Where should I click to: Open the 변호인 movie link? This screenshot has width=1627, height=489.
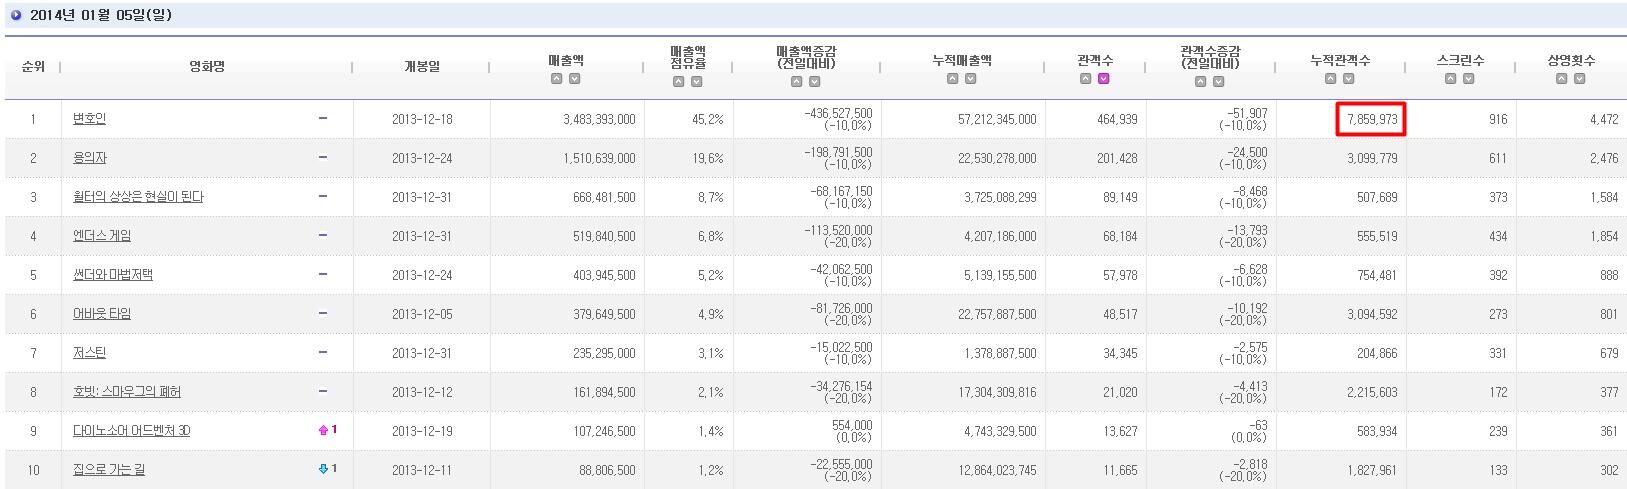[89, 119]
